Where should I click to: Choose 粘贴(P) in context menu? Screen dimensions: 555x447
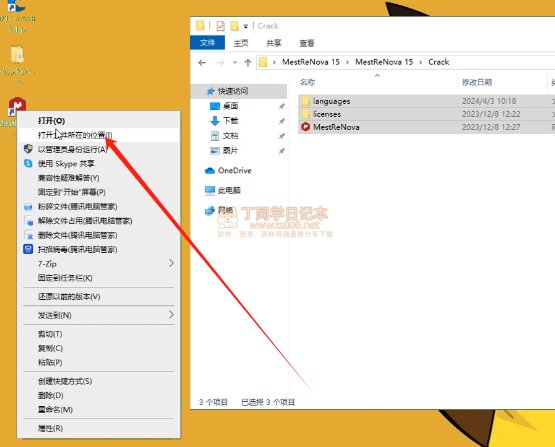click(99, 362)
